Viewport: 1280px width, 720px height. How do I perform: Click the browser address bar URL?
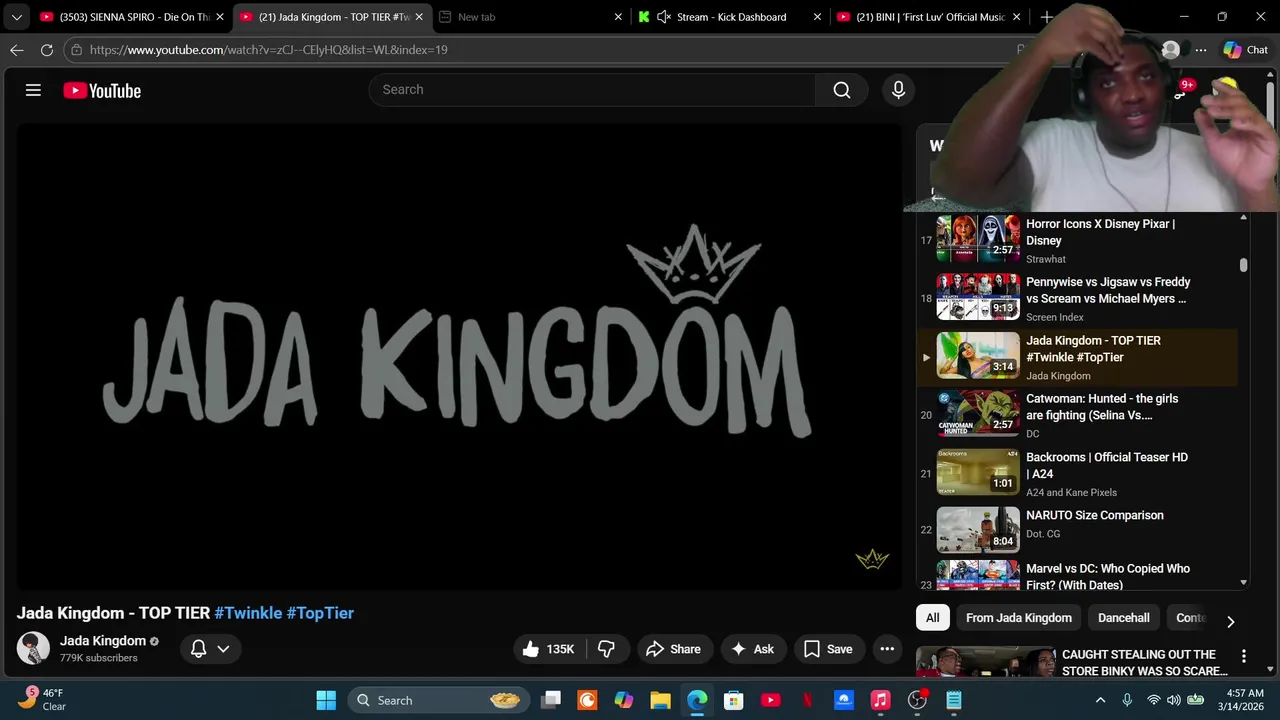[268, 49]
